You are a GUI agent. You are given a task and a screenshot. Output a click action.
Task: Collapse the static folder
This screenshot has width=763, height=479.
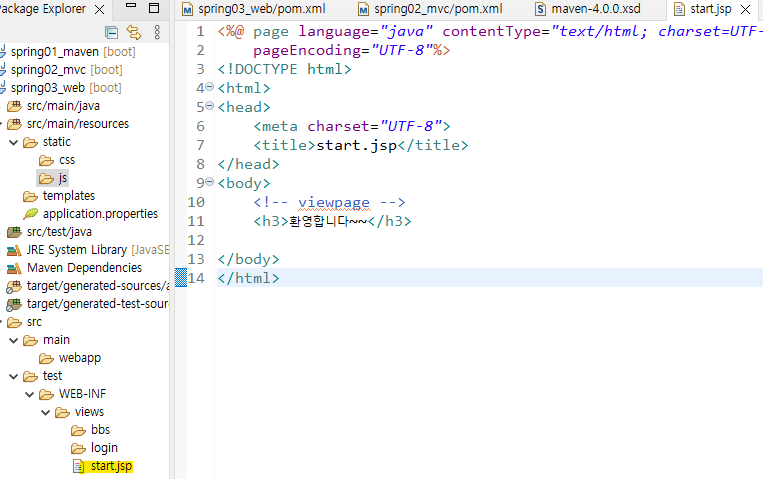(14, 142)
